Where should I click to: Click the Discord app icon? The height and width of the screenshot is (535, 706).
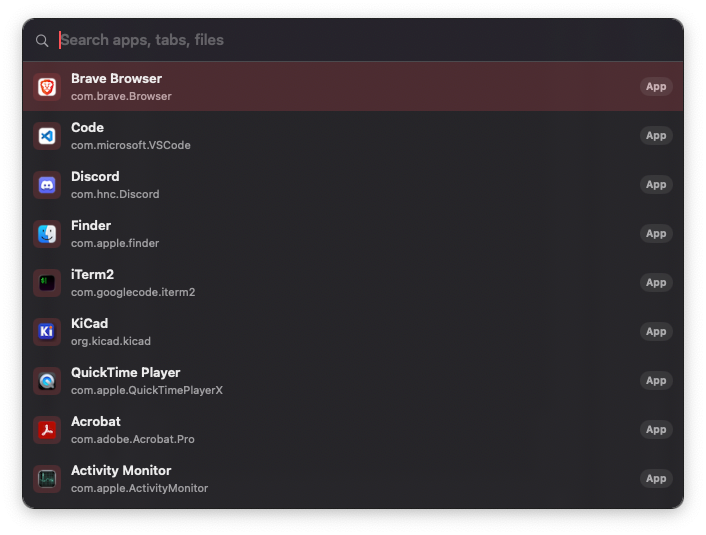click(47, 185)
